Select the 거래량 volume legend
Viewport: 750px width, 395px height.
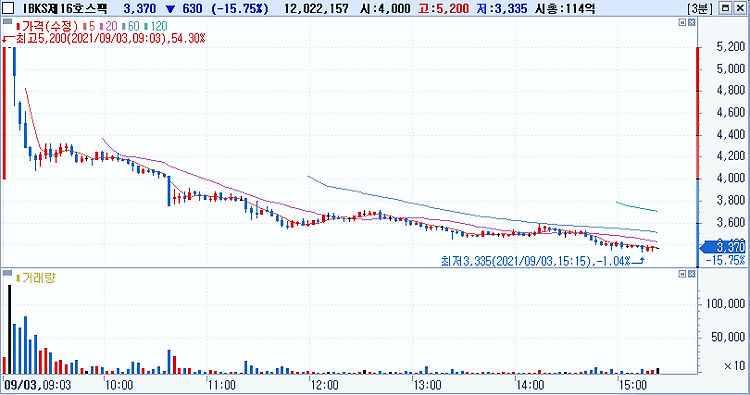pos(36,278)
